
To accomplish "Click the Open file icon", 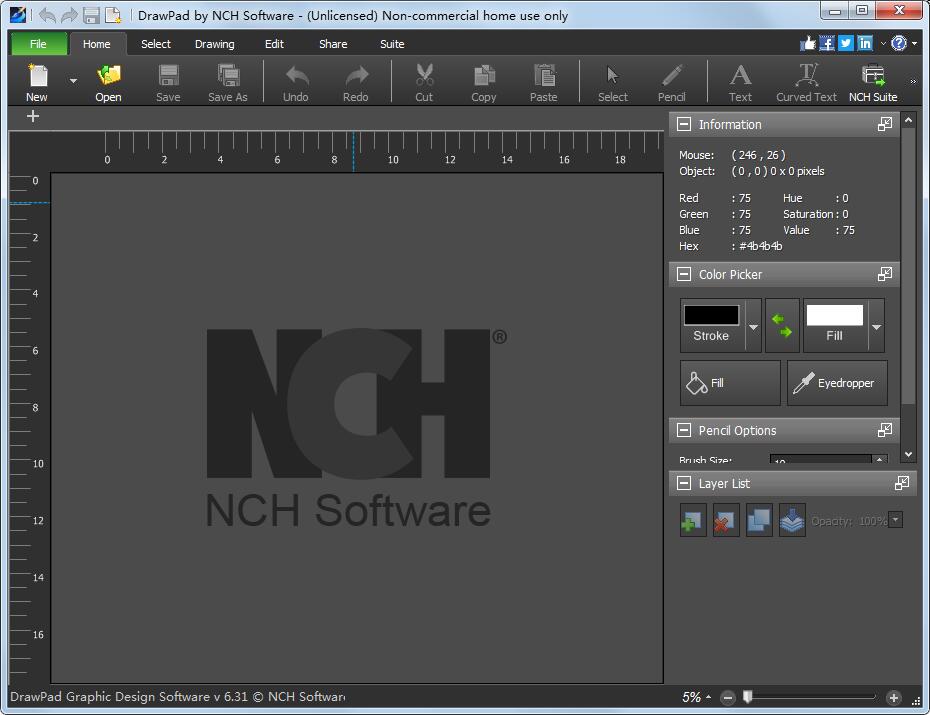I will 109,75.
